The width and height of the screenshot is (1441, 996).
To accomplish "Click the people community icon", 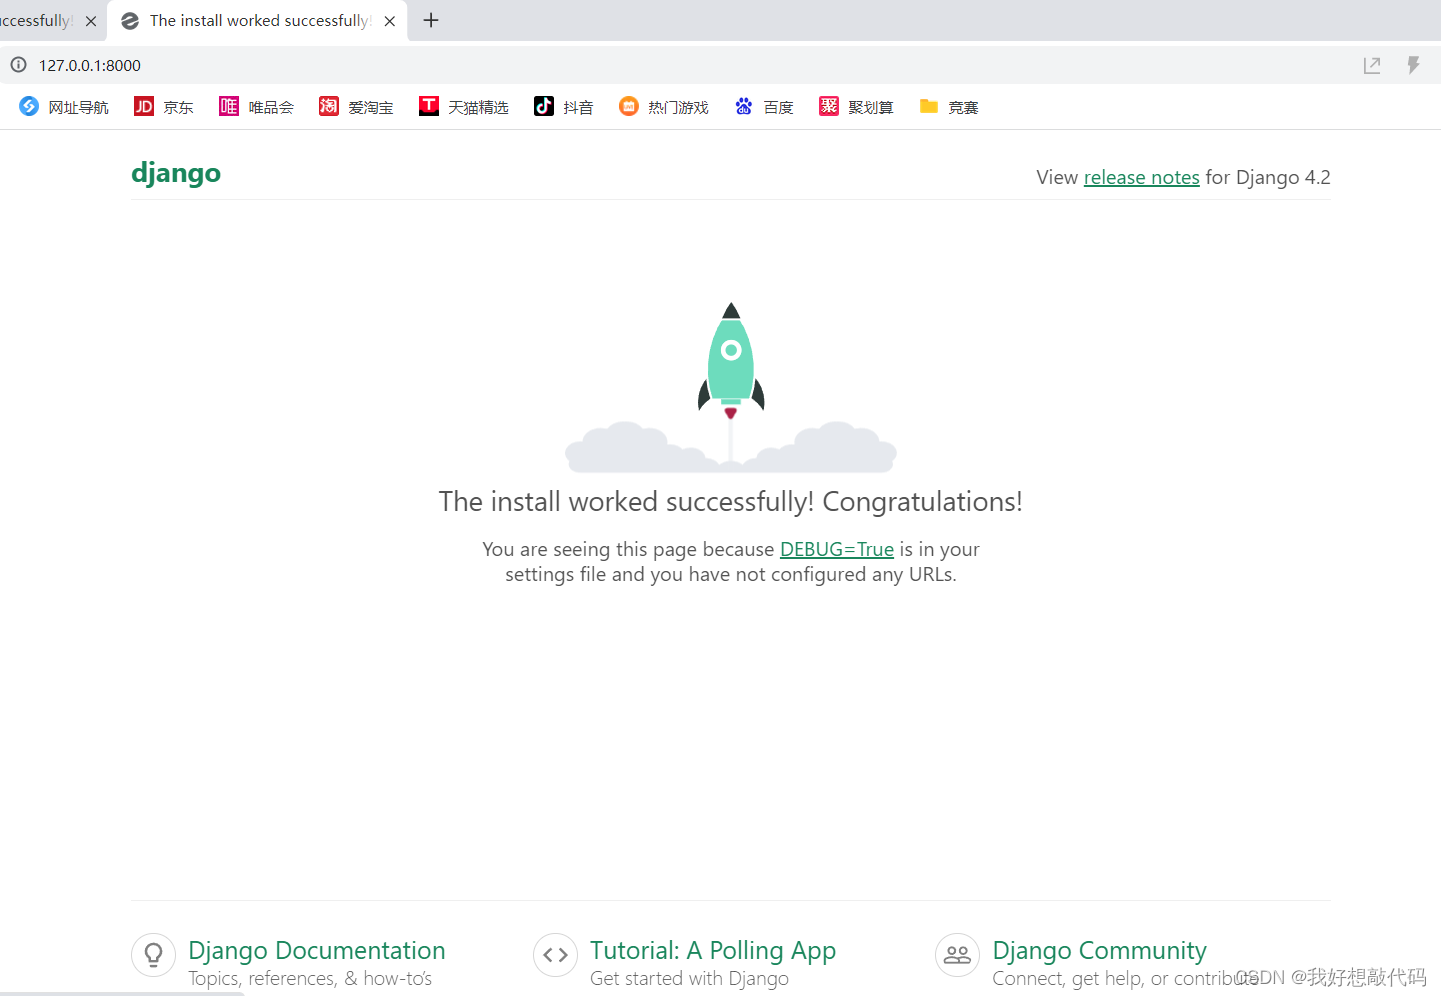I will point(958,955).
